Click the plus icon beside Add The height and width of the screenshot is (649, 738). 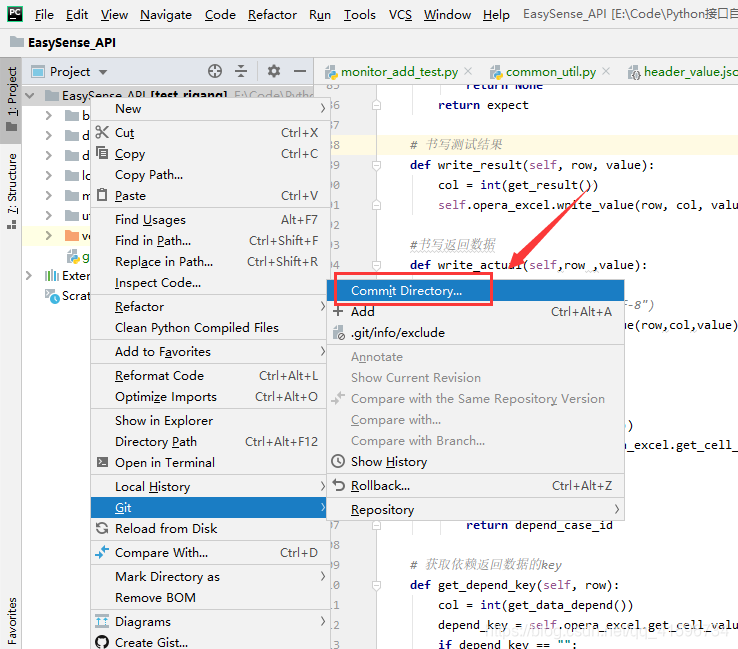click(338, 311)
